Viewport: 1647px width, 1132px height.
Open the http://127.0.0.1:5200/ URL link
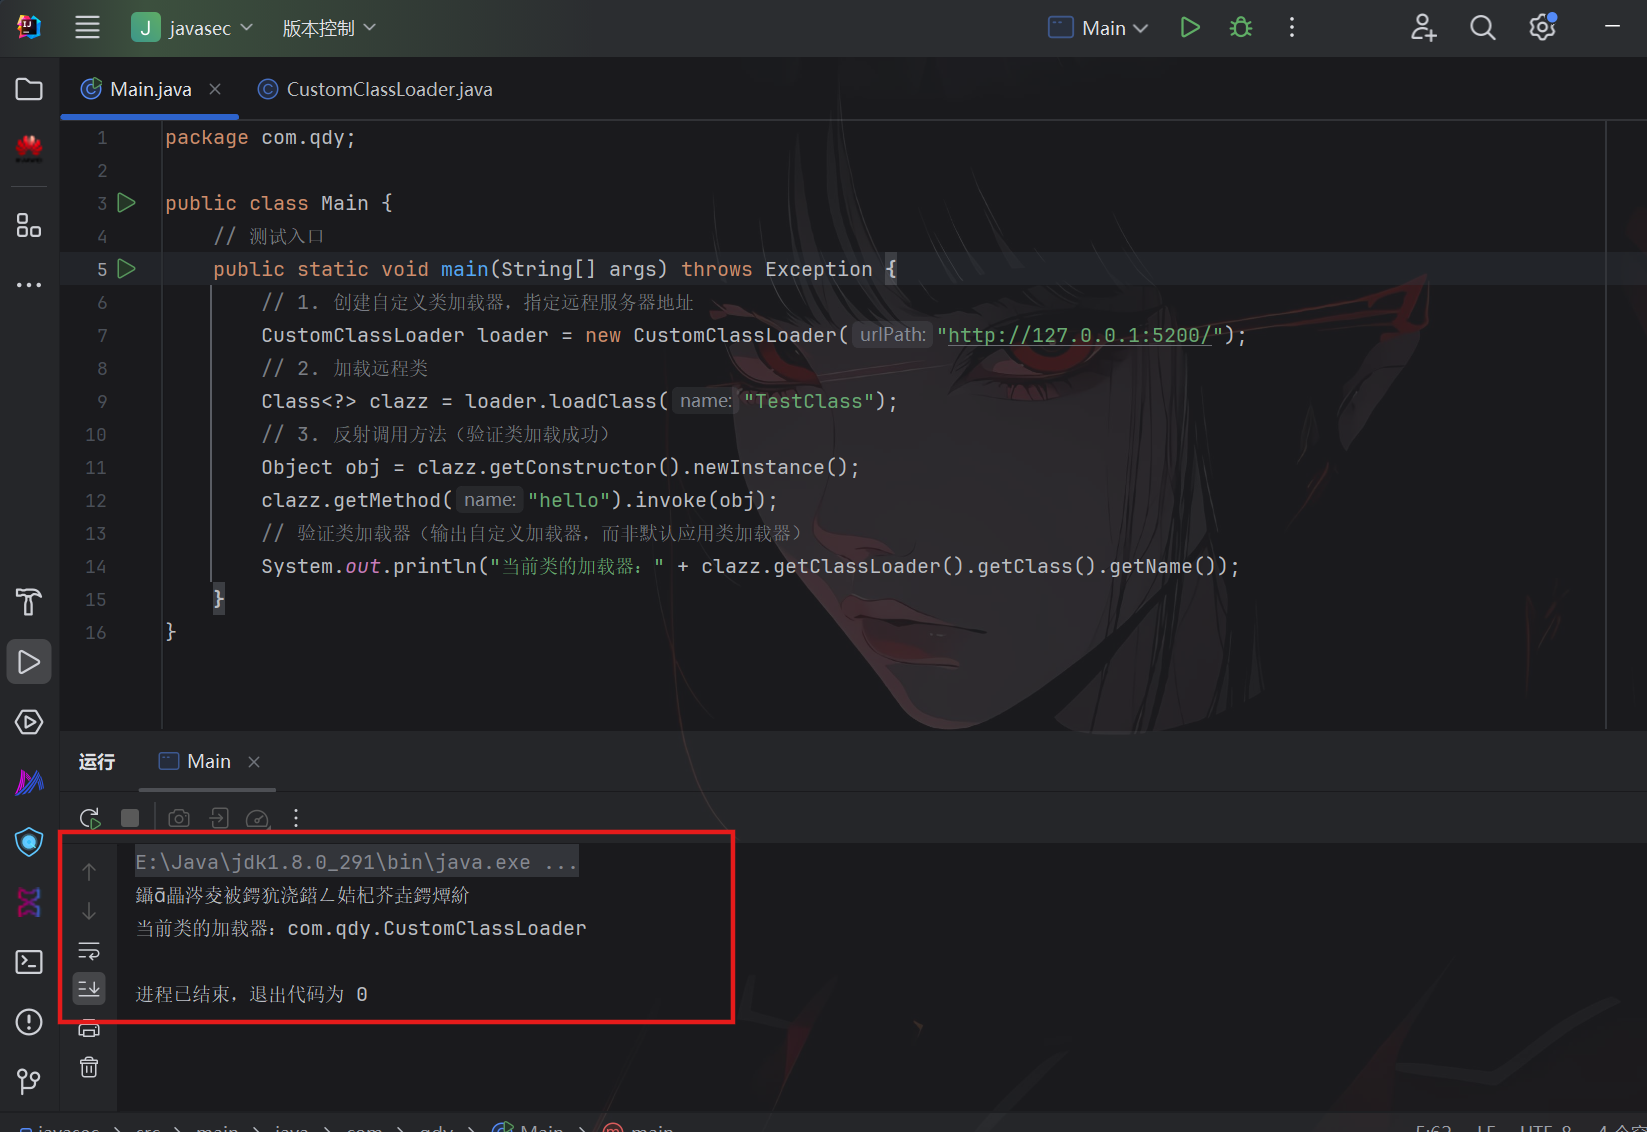coord(1079,335)
